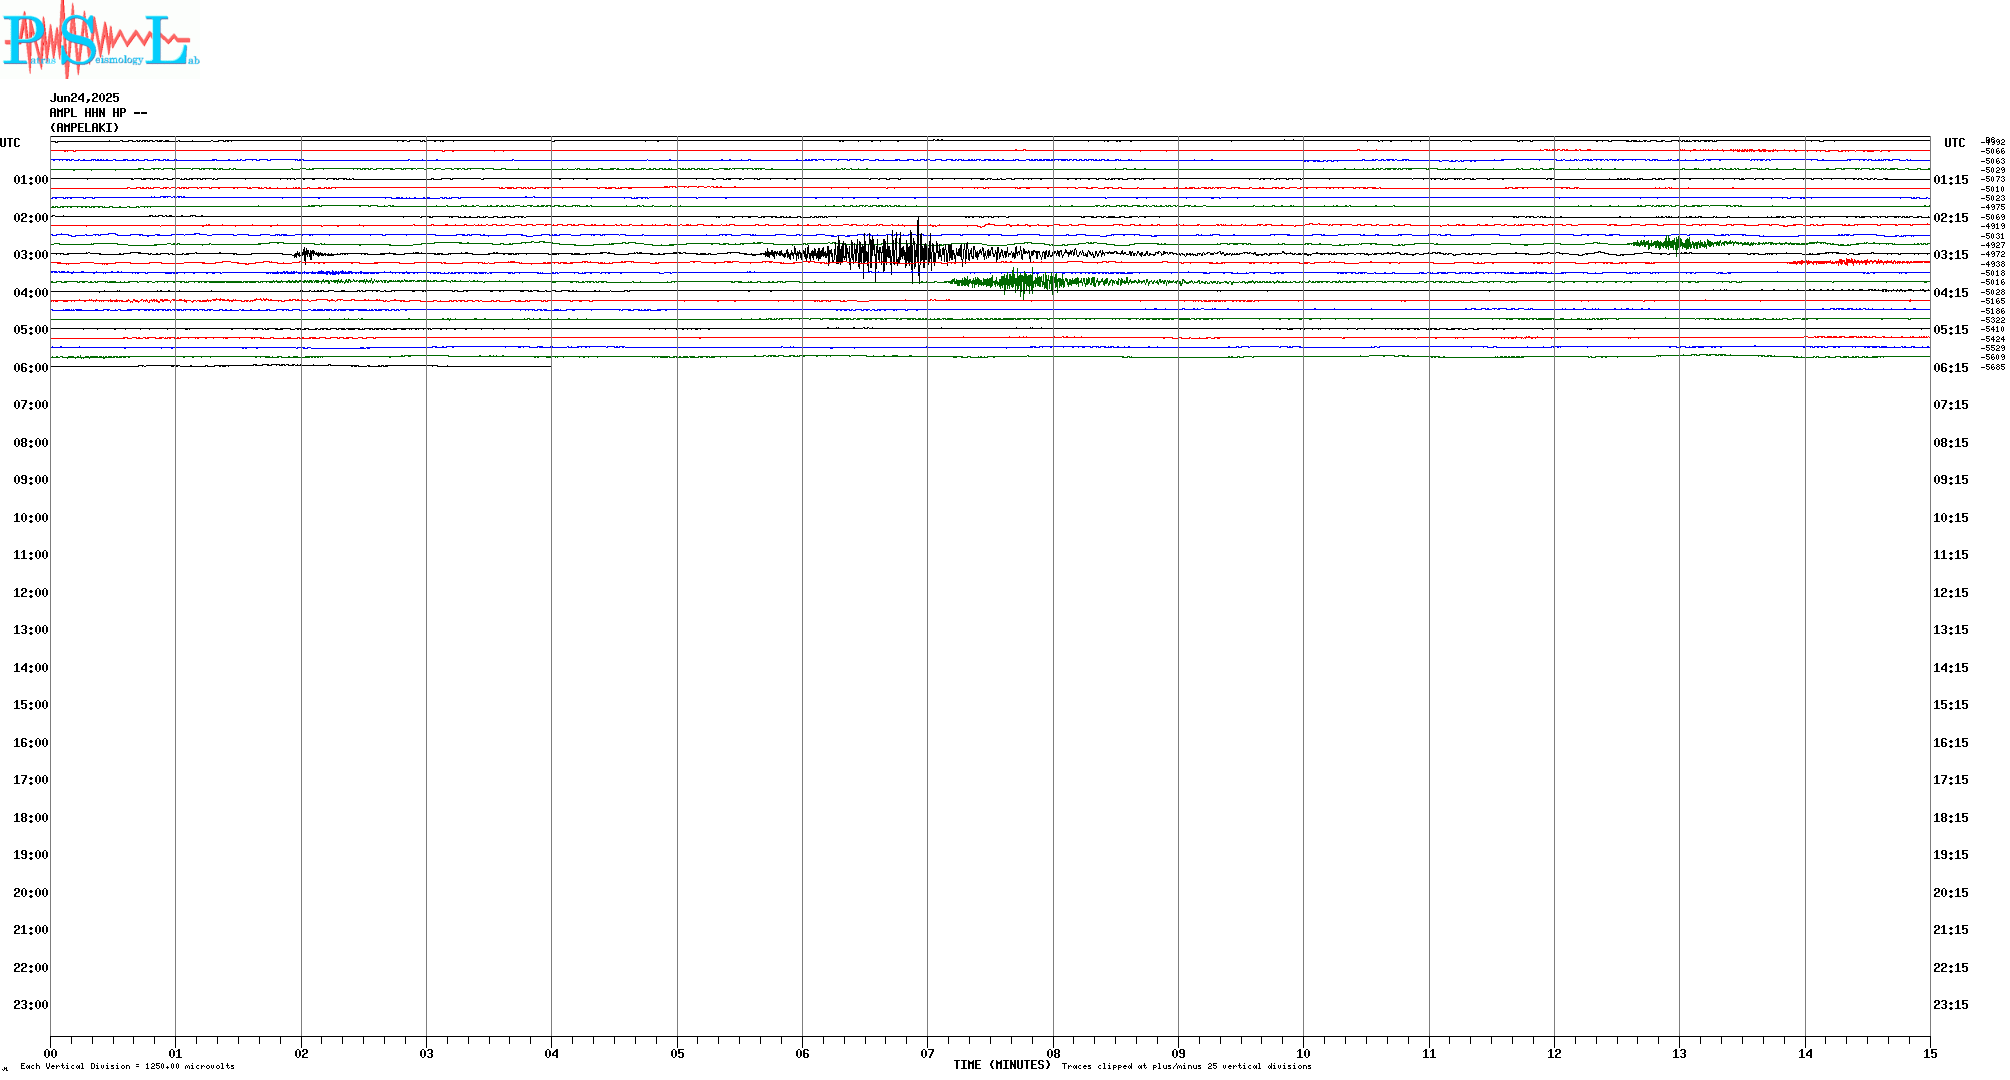The height and width of the screenshot is (1080, 2010).
Task: Click the left UTC axis label
Action: [x=10, y=143]
